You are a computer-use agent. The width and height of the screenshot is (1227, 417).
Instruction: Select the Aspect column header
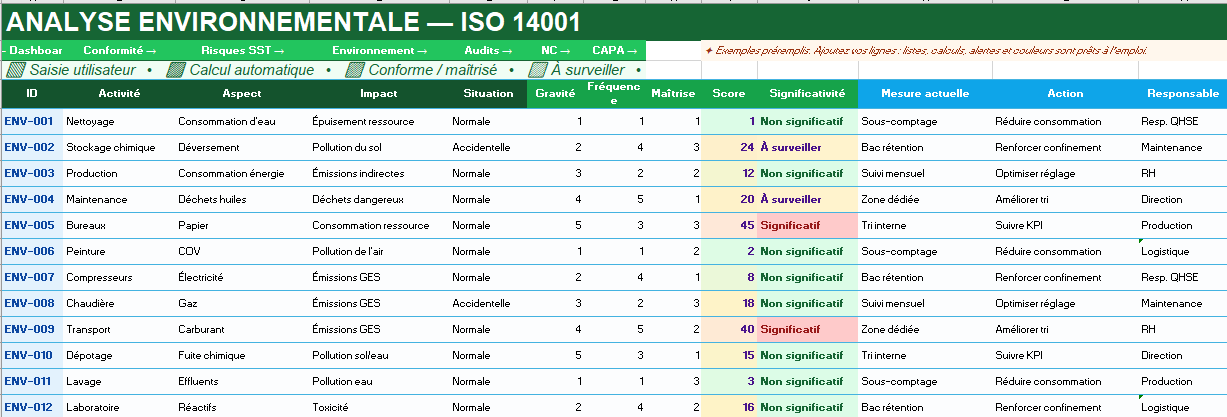point(243,94)
